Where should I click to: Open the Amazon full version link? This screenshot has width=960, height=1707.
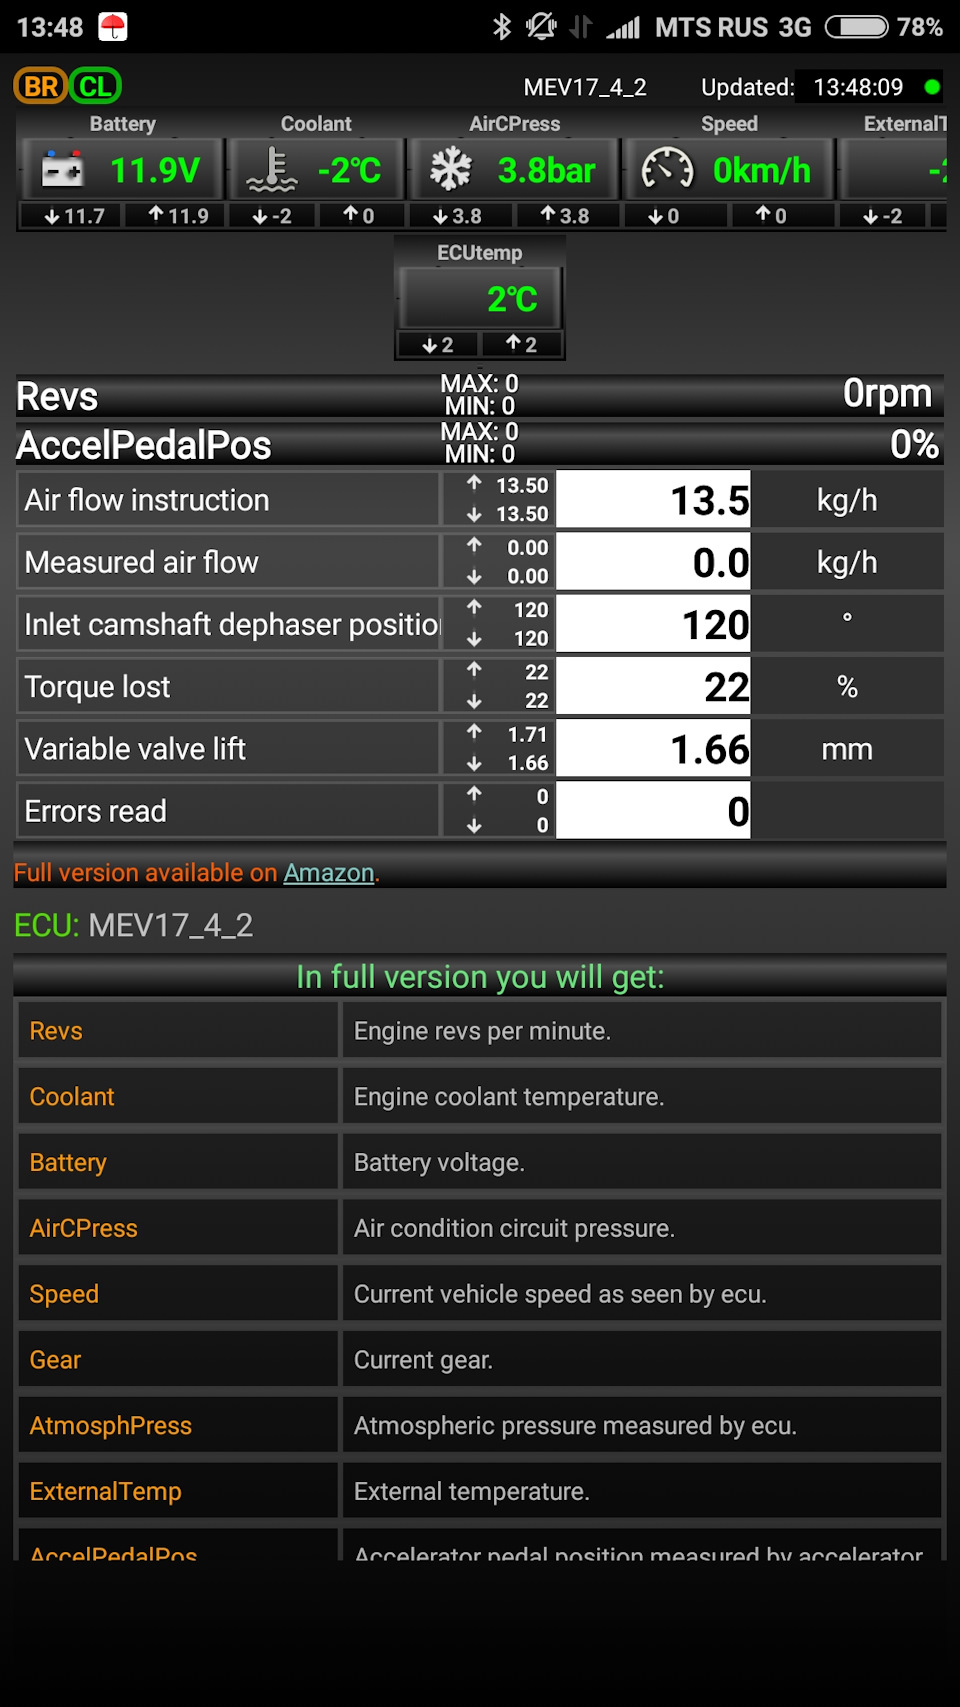(329, 873)
